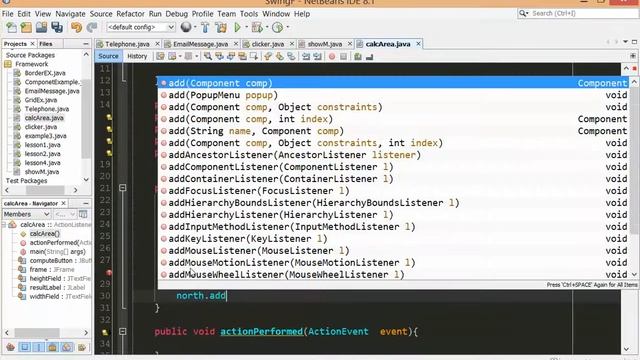Click the search magnifier icon in search box
The image size is (640, 360).
[x=523, y=13]
